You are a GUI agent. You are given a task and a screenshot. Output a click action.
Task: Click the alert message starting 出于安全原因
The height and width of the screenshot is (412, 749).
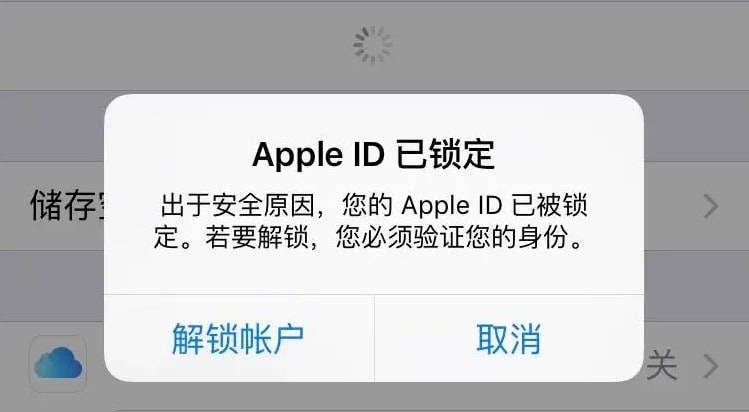[x=370, y=221]
